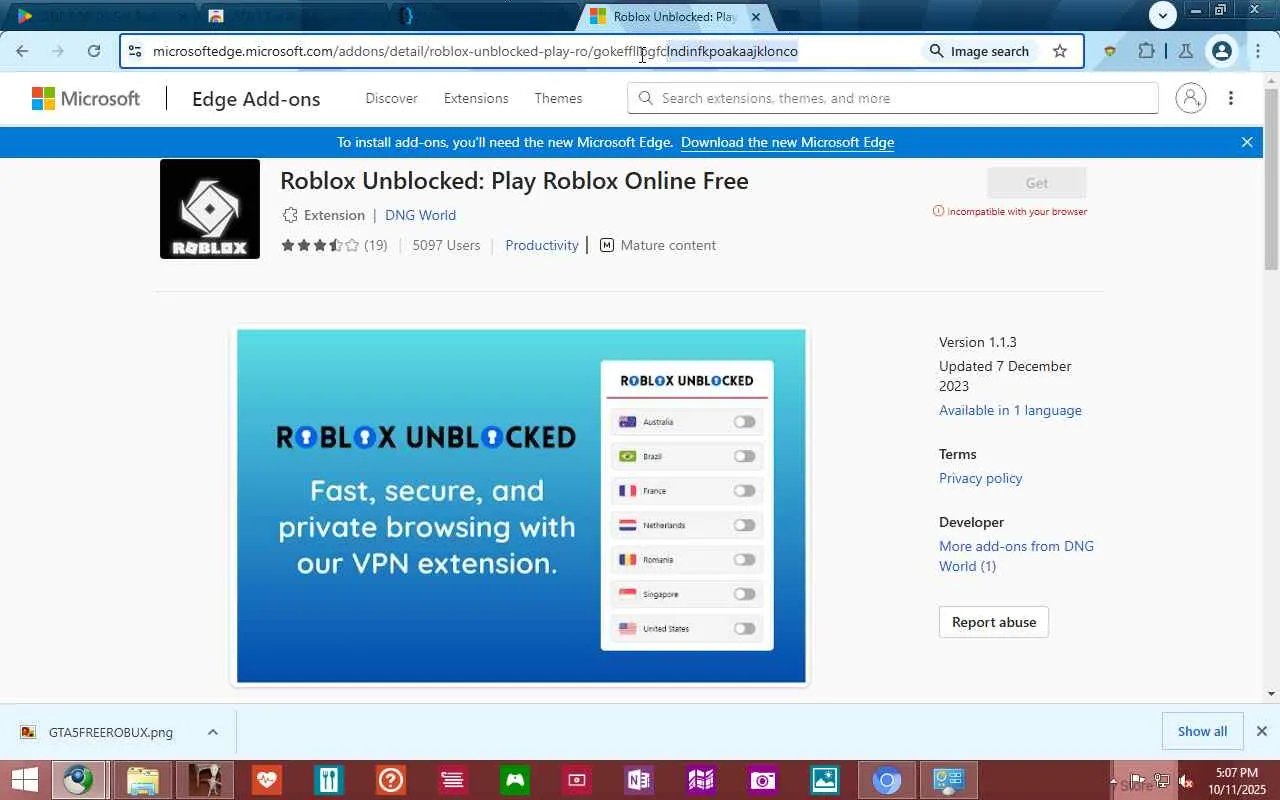Toggle the Netherlands VPN switch in the preview
1280x800 pixels.
[x=745, y=525]
